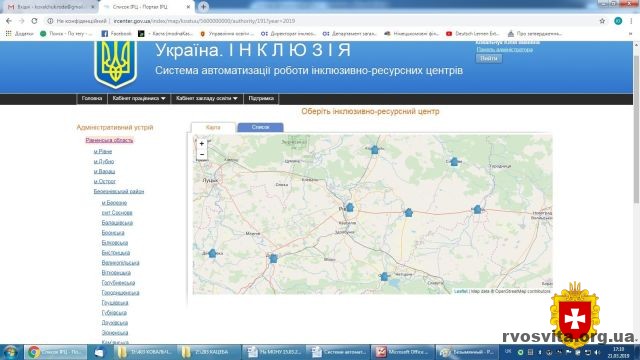
Task: Click the Ukrainian trident emblem logo
Action: click(x=116, y=64)
